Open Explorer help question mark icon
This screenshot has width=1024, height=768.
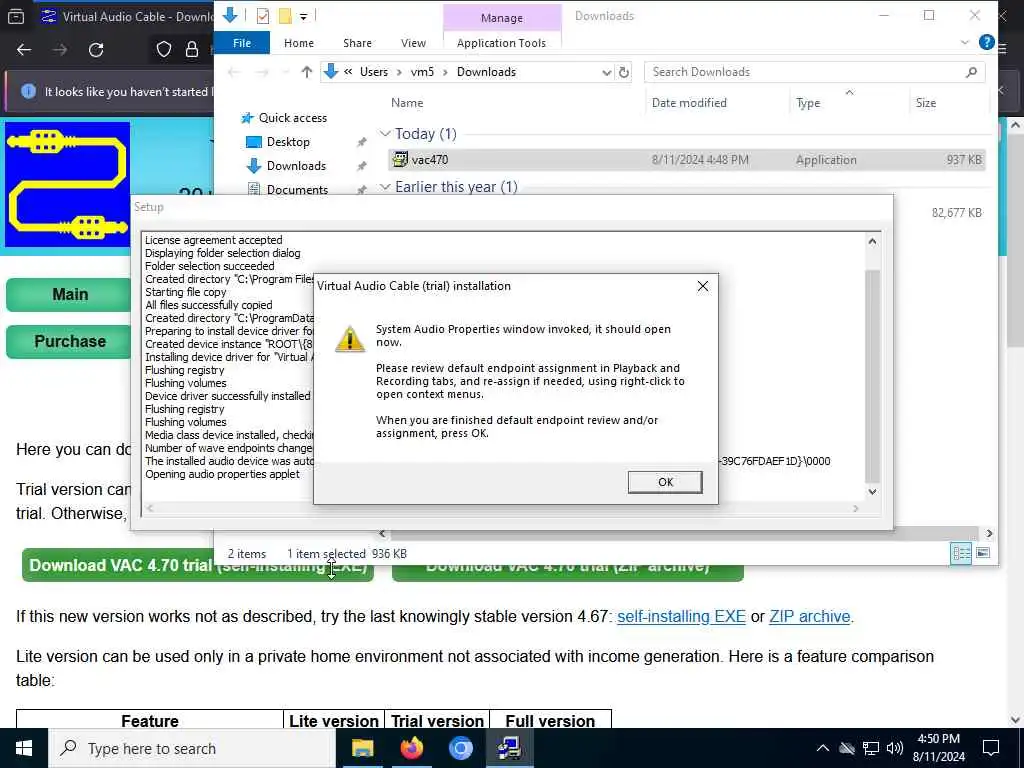(986, 42)
